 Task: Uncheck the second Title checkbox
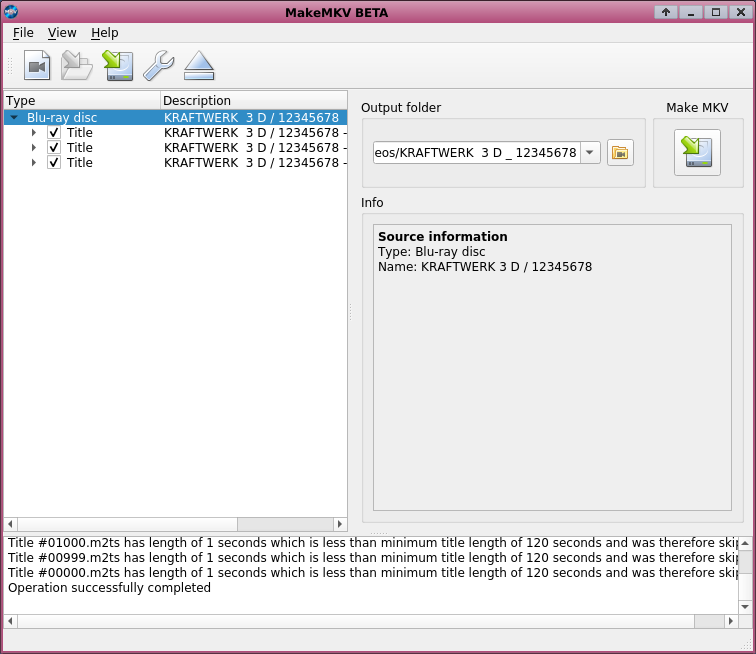pyautogui.click(x=54, y=148)
